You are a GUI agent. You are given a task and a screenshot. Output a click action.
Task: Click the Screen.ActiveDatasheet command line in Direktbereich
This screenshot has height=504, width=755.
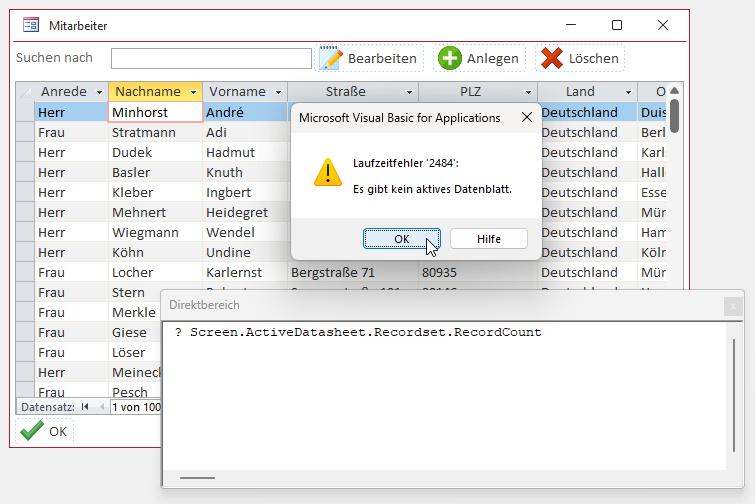358,332
